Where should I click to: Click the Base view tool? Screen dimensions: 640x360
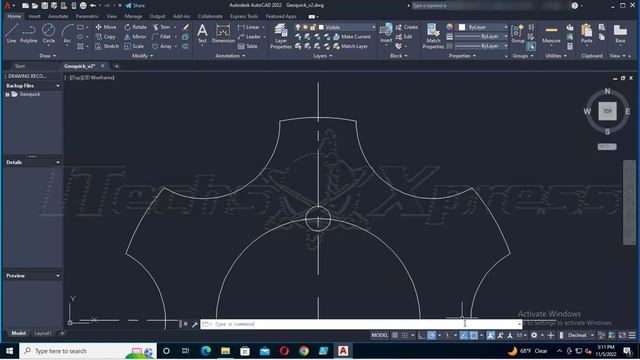[620, 33]
